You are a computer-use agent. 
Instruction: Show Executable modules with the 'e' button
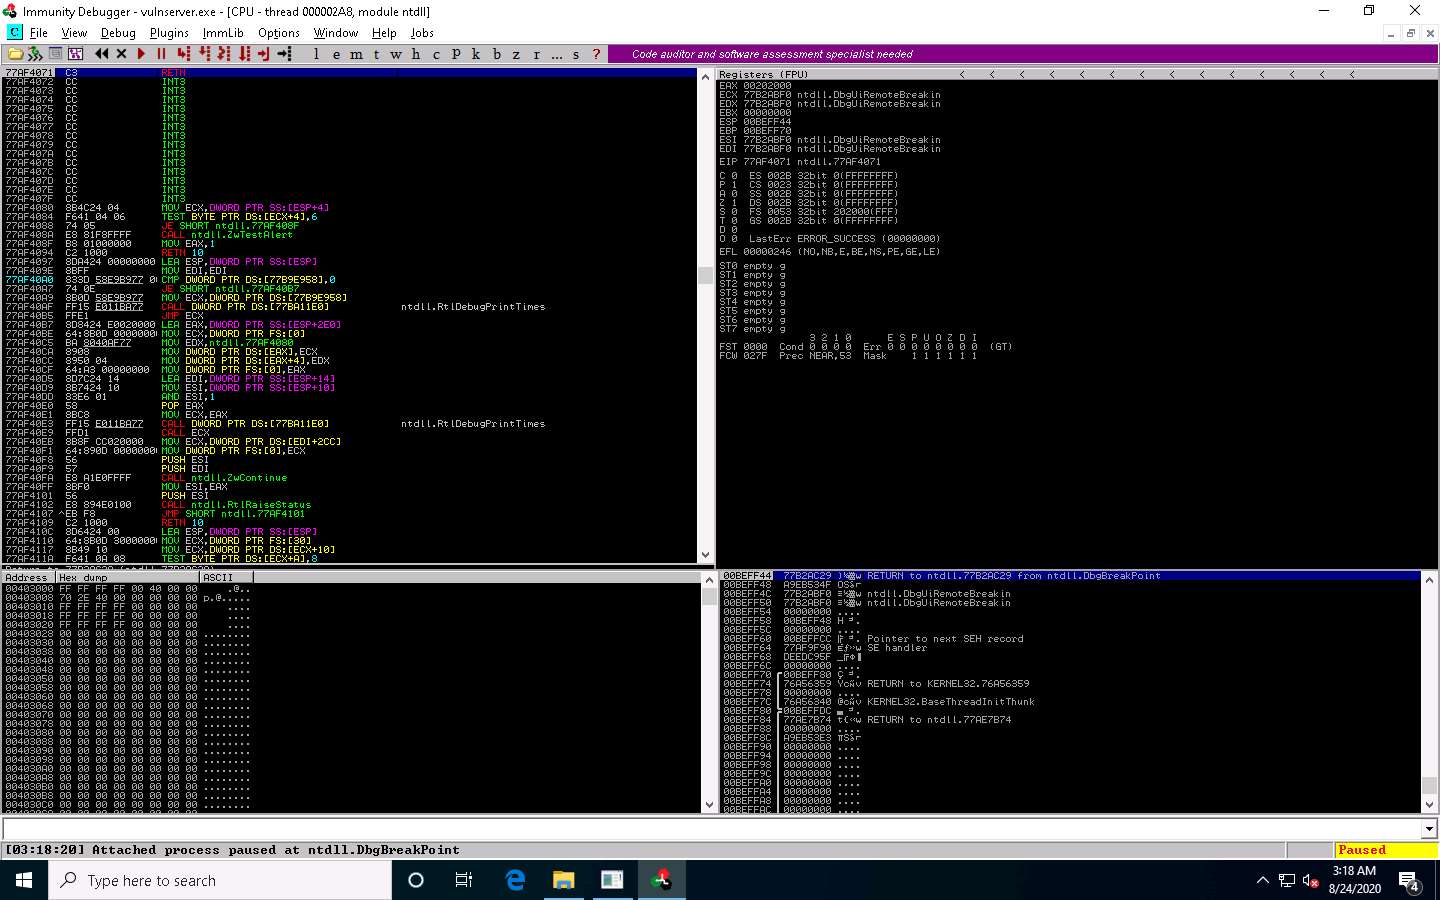pyautogui.click(x=336, y=54)
